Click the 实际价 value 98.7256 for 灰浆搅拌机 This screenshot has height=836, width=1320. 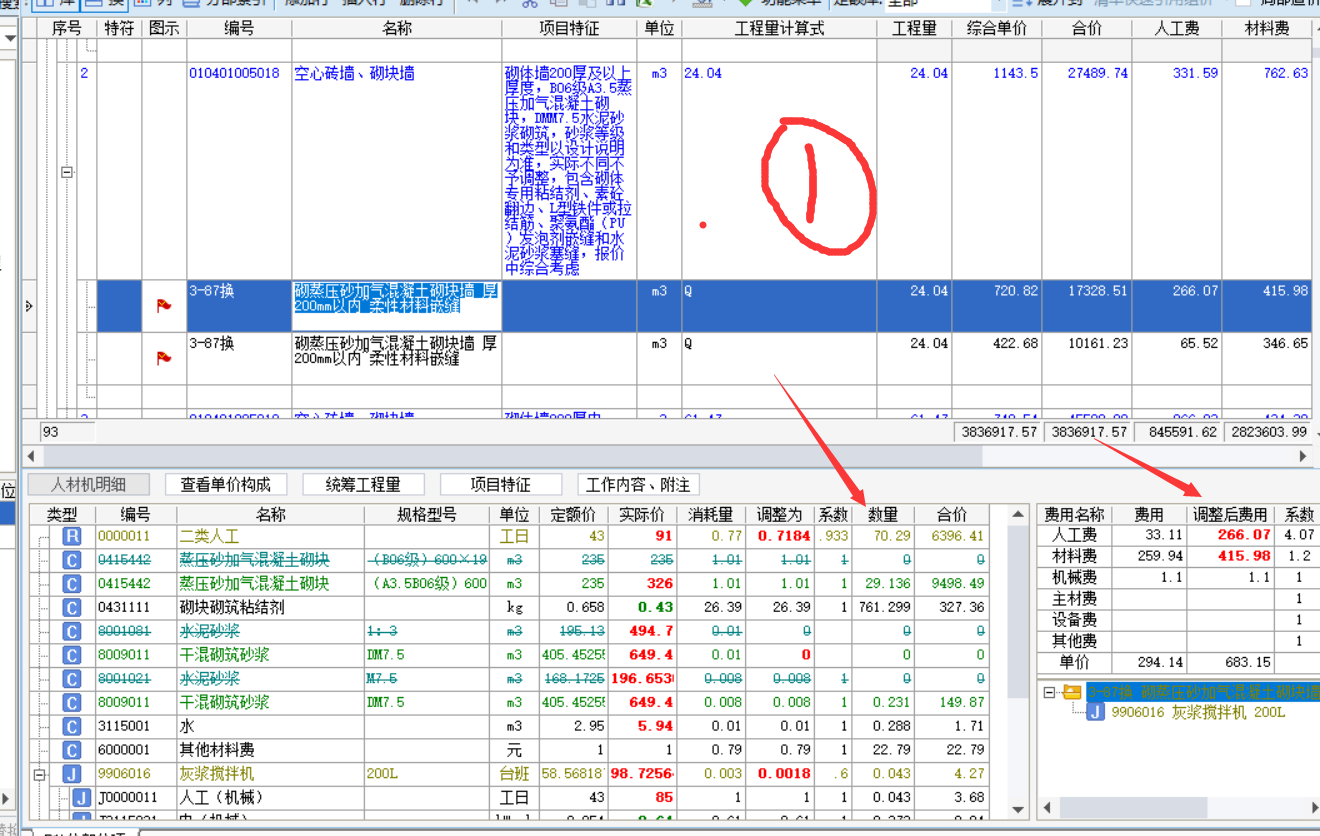pos(642,774)
